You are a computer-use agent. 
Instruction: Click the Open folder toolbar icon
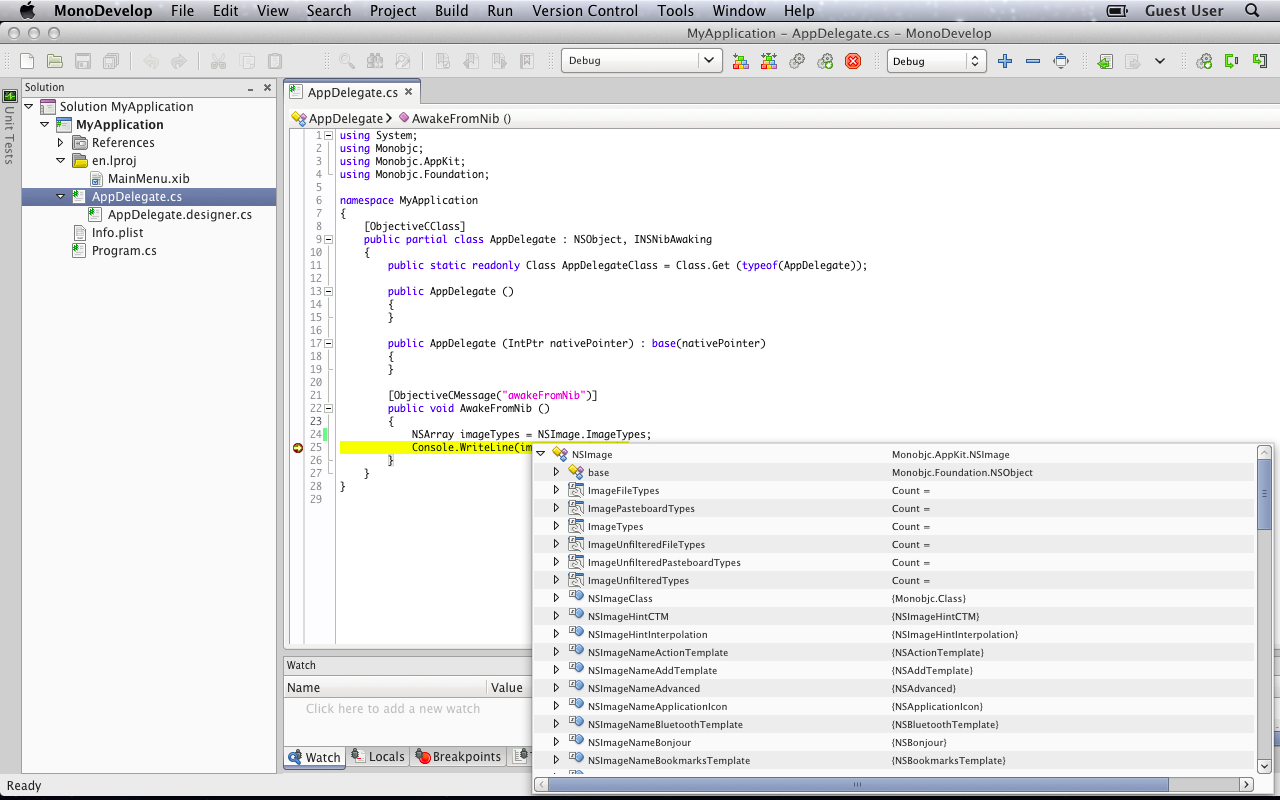click(55, 61)
